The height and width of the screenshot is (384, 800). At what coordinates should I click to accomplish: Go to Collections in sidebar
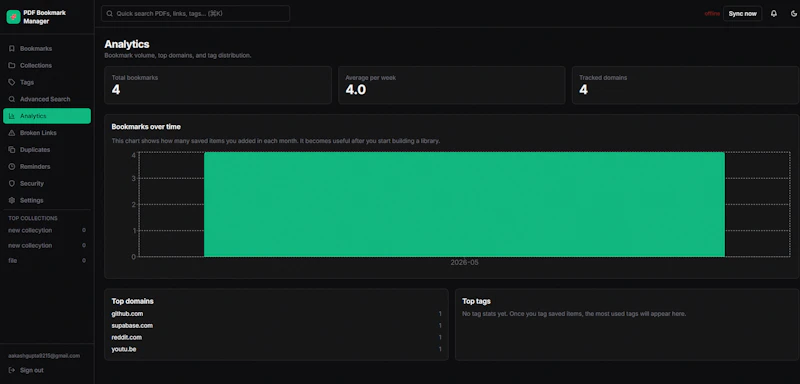(x=47, y=65)
